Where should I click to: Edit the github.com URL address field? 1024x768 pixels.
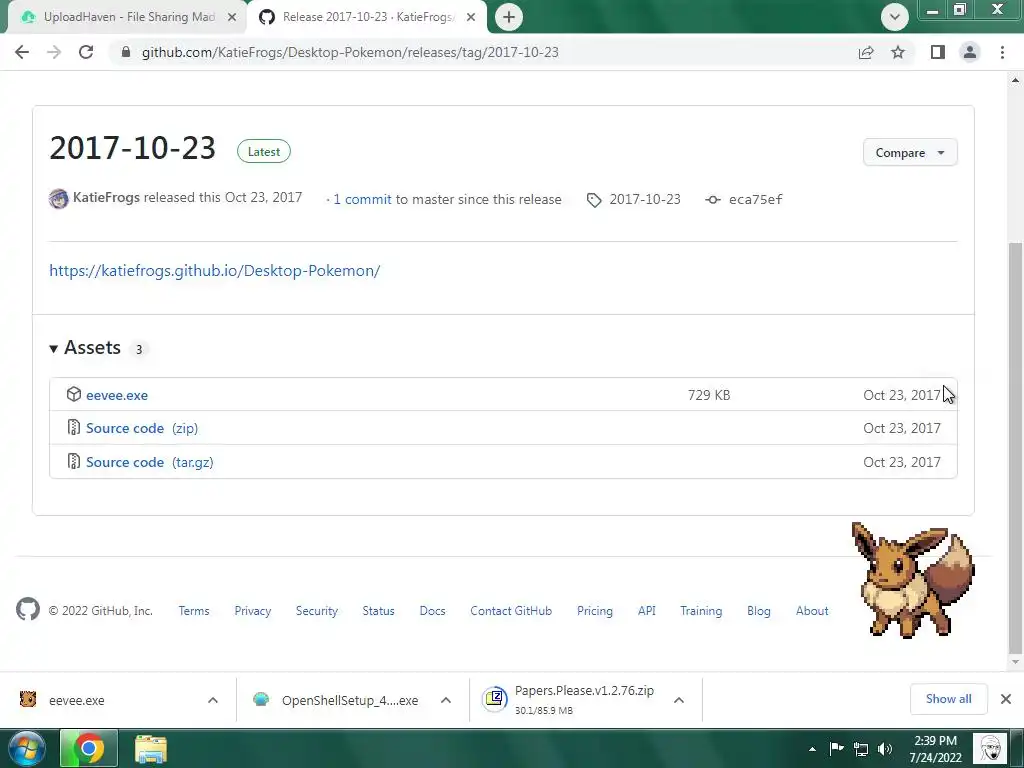tap(350, 52)
